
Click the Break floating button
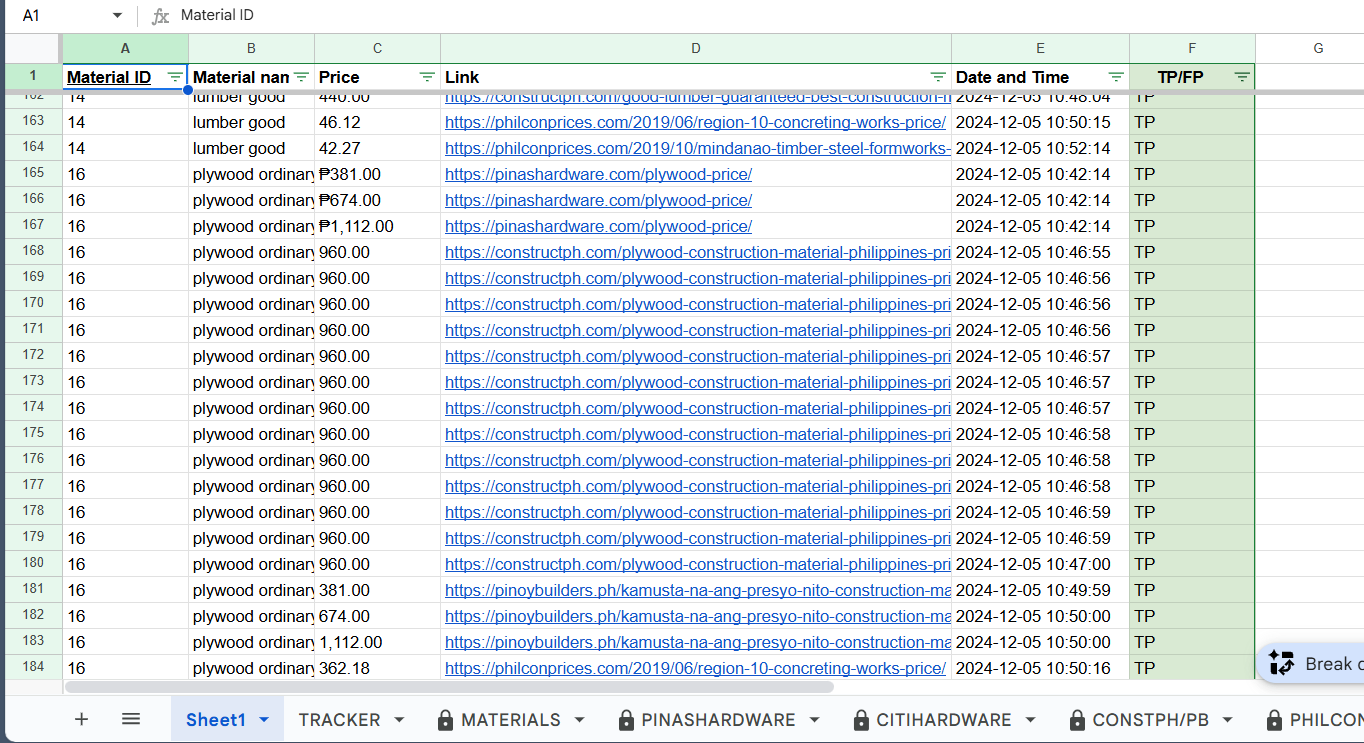[1312, 663]
